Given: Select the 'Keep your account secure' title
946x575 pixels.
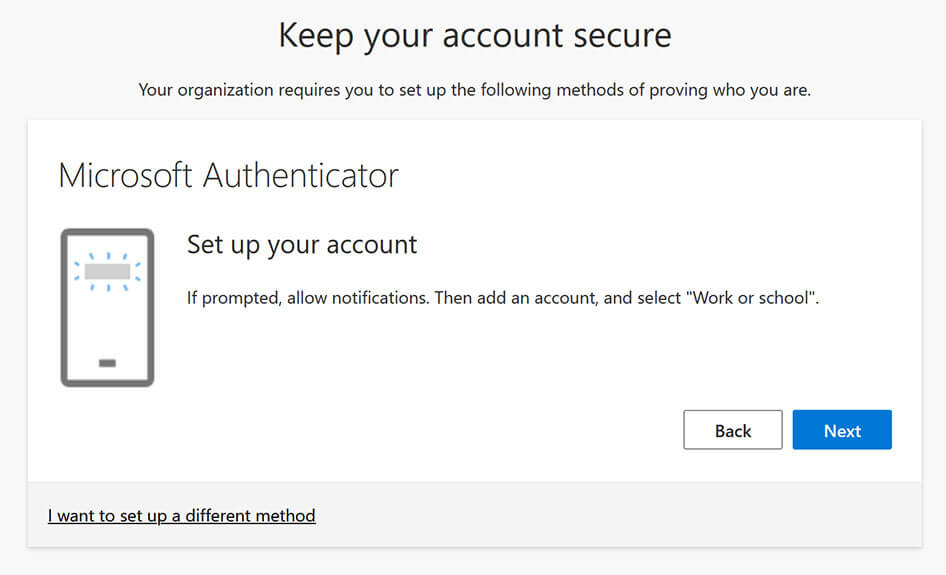Looking at the screenshot, I should click(475, 36).
